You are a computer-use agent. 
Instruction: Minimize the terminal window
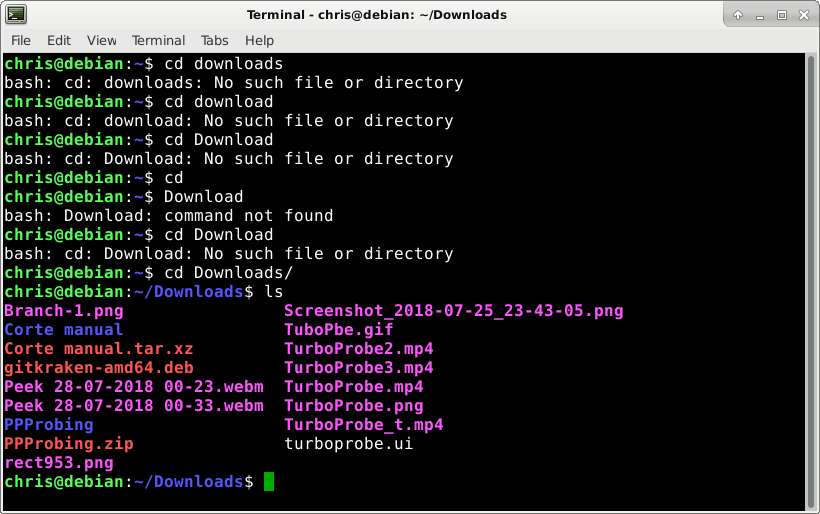click(x=760, y=16)
